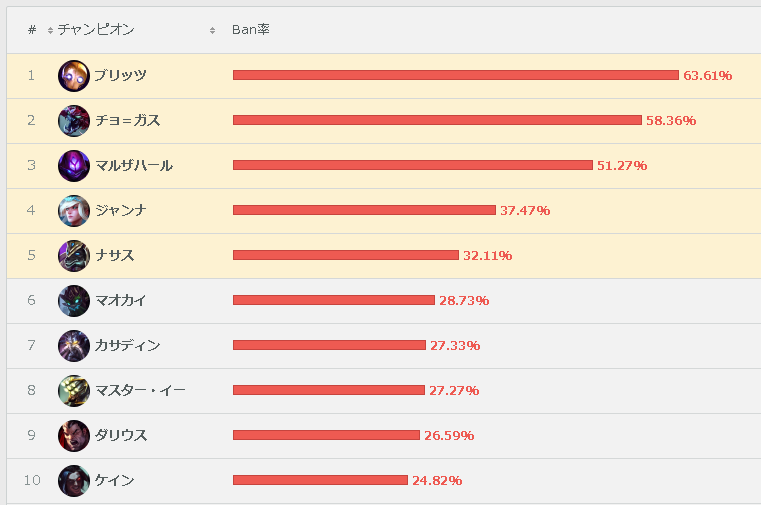The height and width of the screenshot is (505, 761).
Task: Click the 24.82% percentage value
Action: coord(437,480)
